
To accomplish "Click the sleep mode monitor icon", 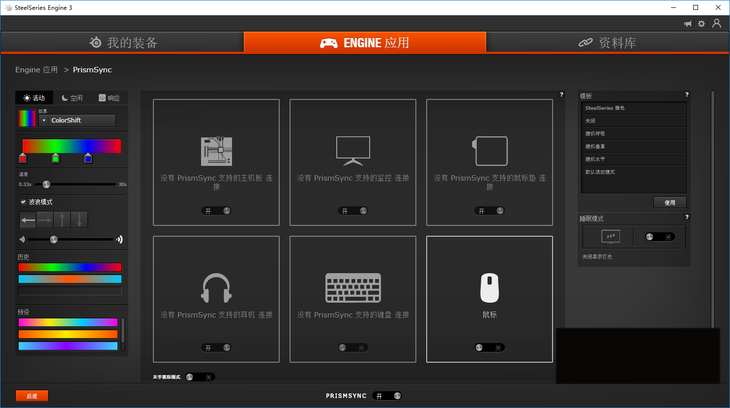I will pos(610,237).
